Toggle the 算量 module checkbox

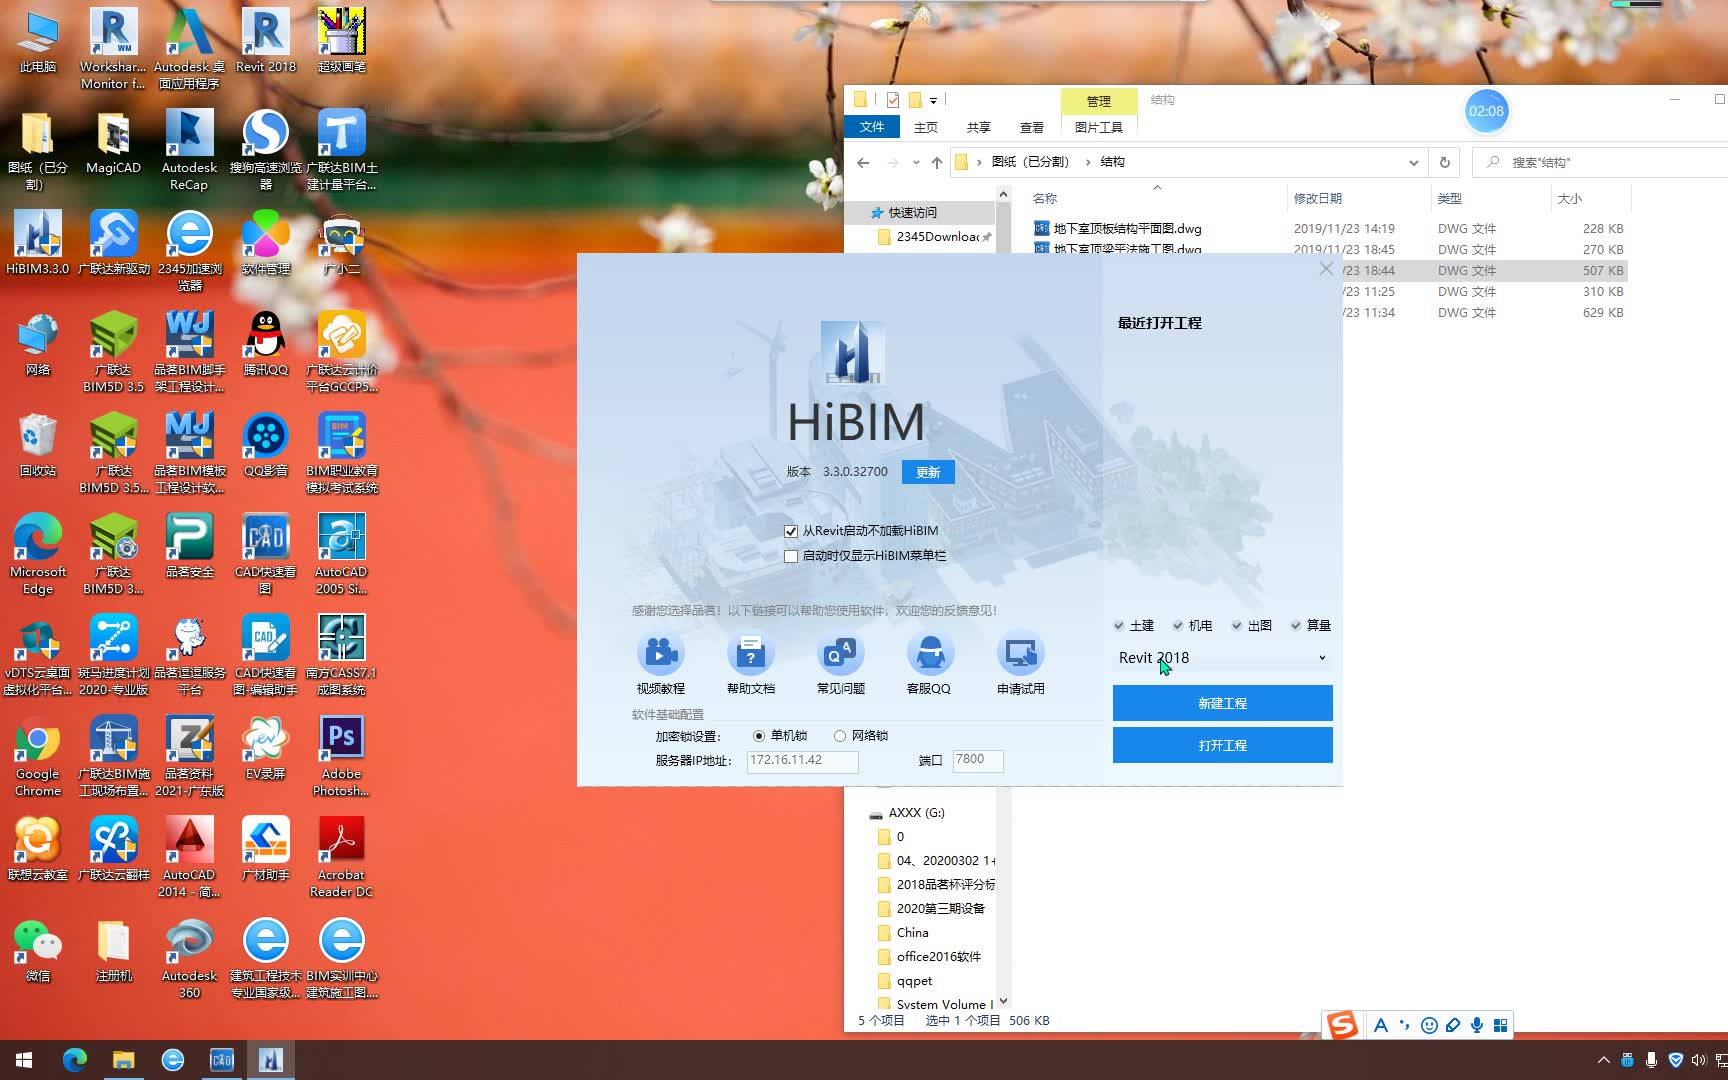click(1296, 626)
